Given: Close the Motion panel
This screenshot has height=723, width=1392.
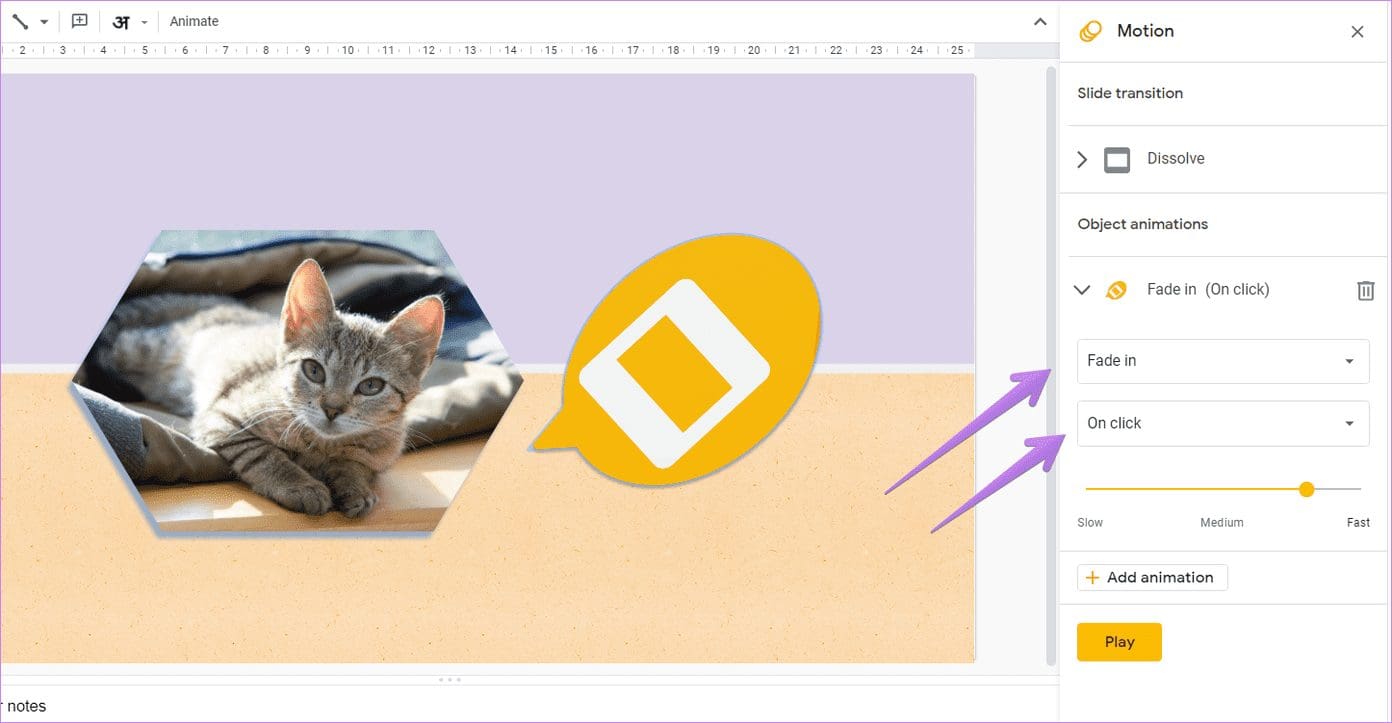Looking at the screenshot, I should point(1357,32).
